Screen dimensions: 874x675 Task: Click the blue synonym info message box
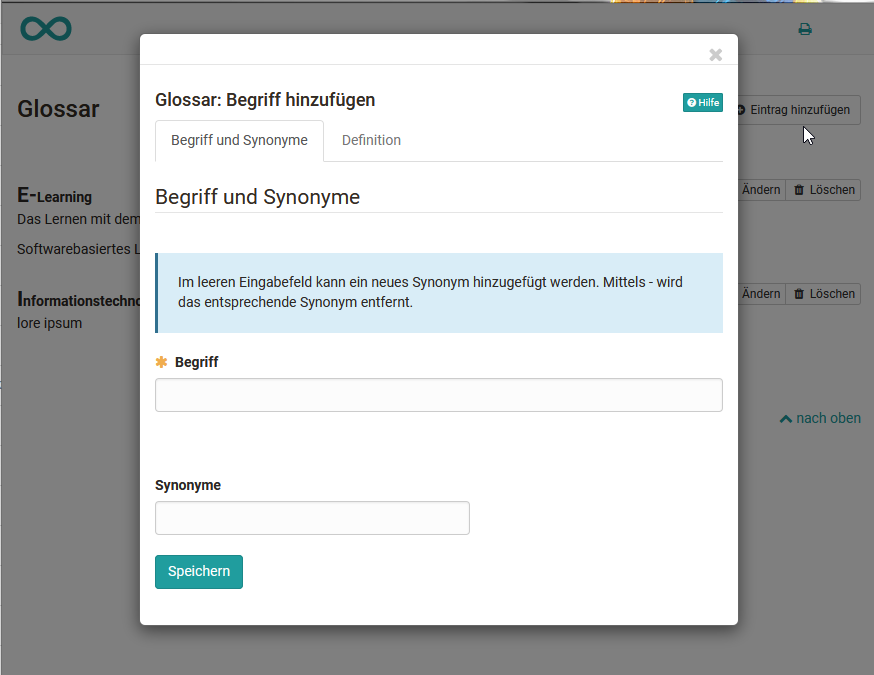[x=439, y=292]
